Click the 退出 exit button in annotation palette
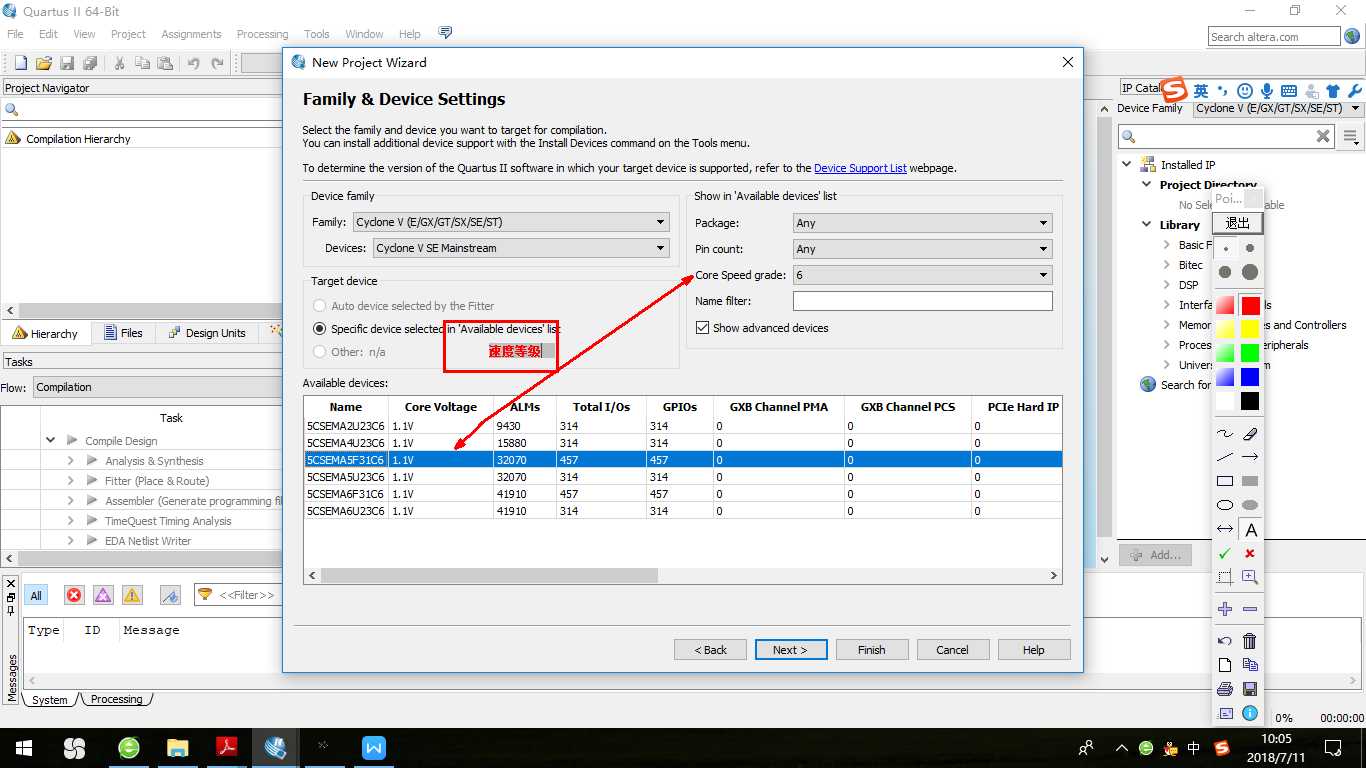Screen dimensions: 1366x768 tap(1238, 223)
